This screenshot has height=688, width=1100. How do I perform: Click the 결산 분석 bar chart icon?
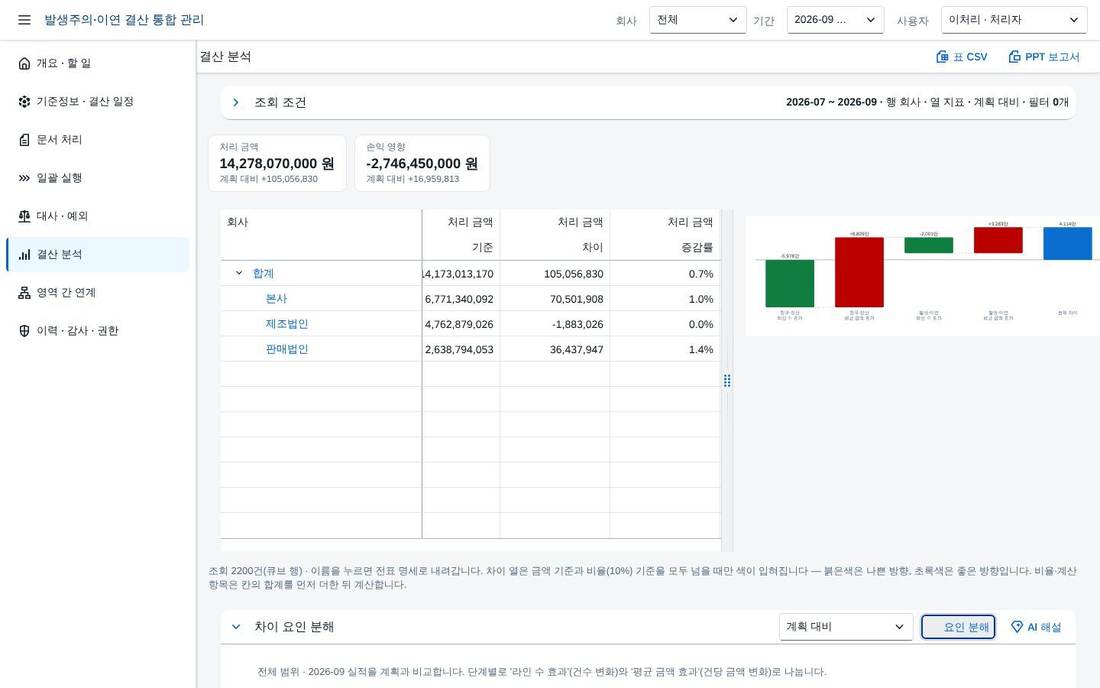[25, 255]
